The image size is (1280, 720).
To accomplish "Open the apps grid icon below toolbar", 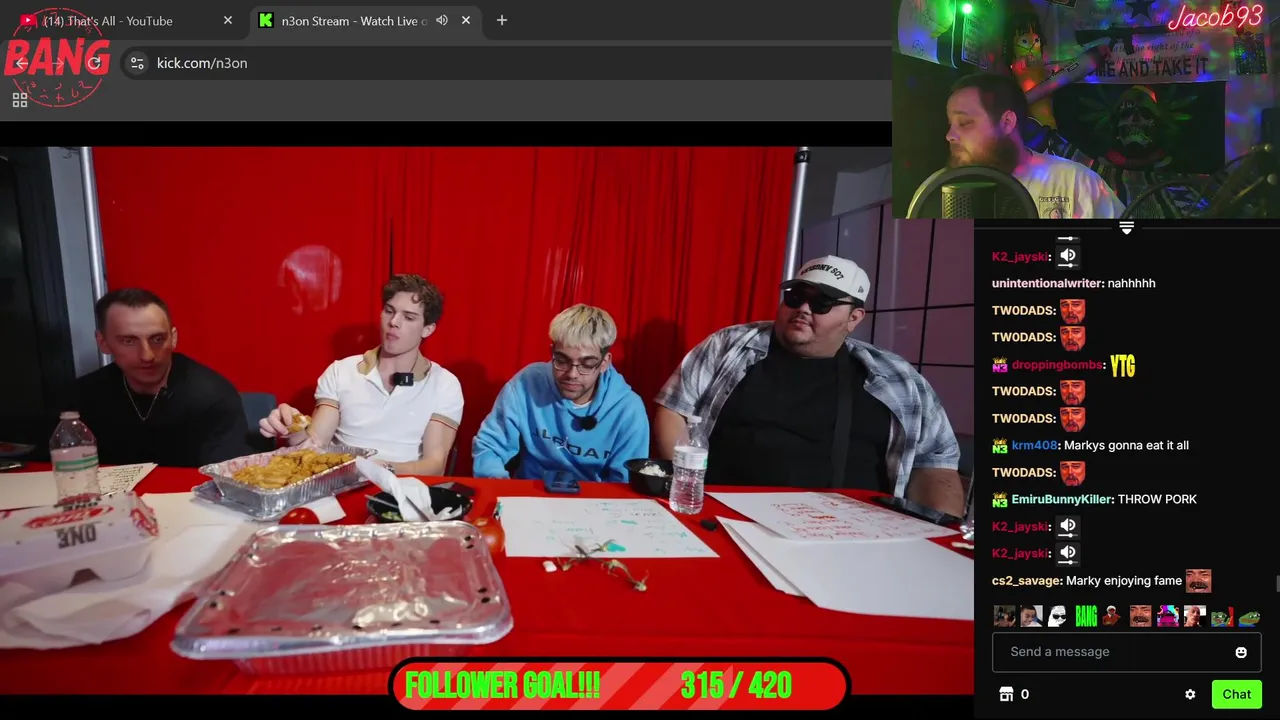I will coord(20,100).
